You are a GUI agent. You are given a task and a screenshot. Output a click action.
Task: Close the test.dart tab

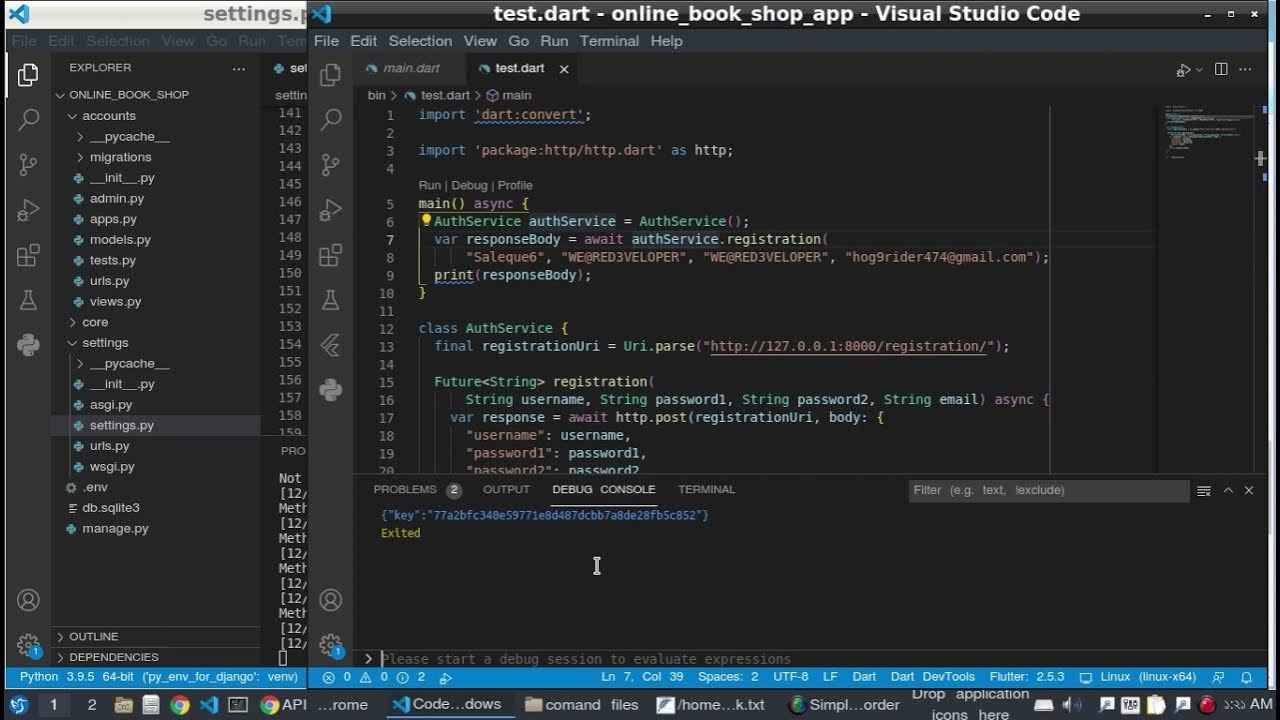pos(564,69)
